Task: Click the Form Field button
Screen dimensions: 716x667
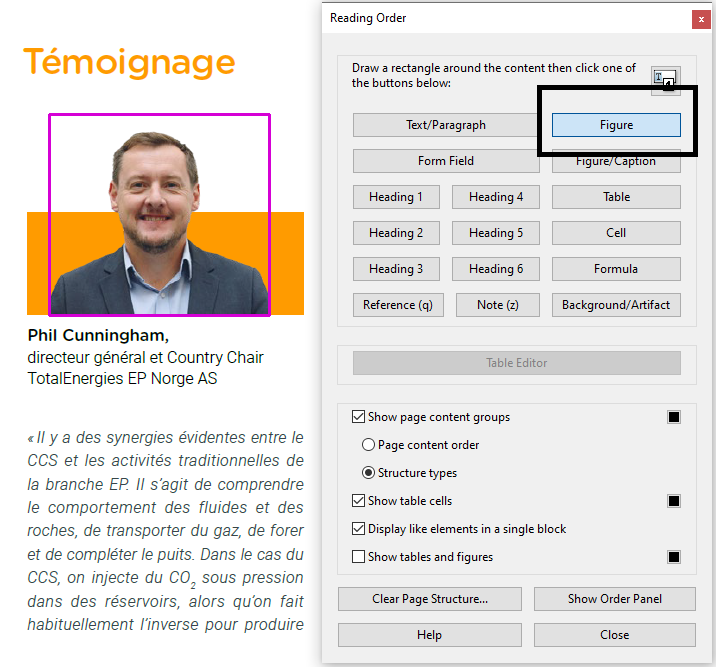Action: tap(446, 161)
